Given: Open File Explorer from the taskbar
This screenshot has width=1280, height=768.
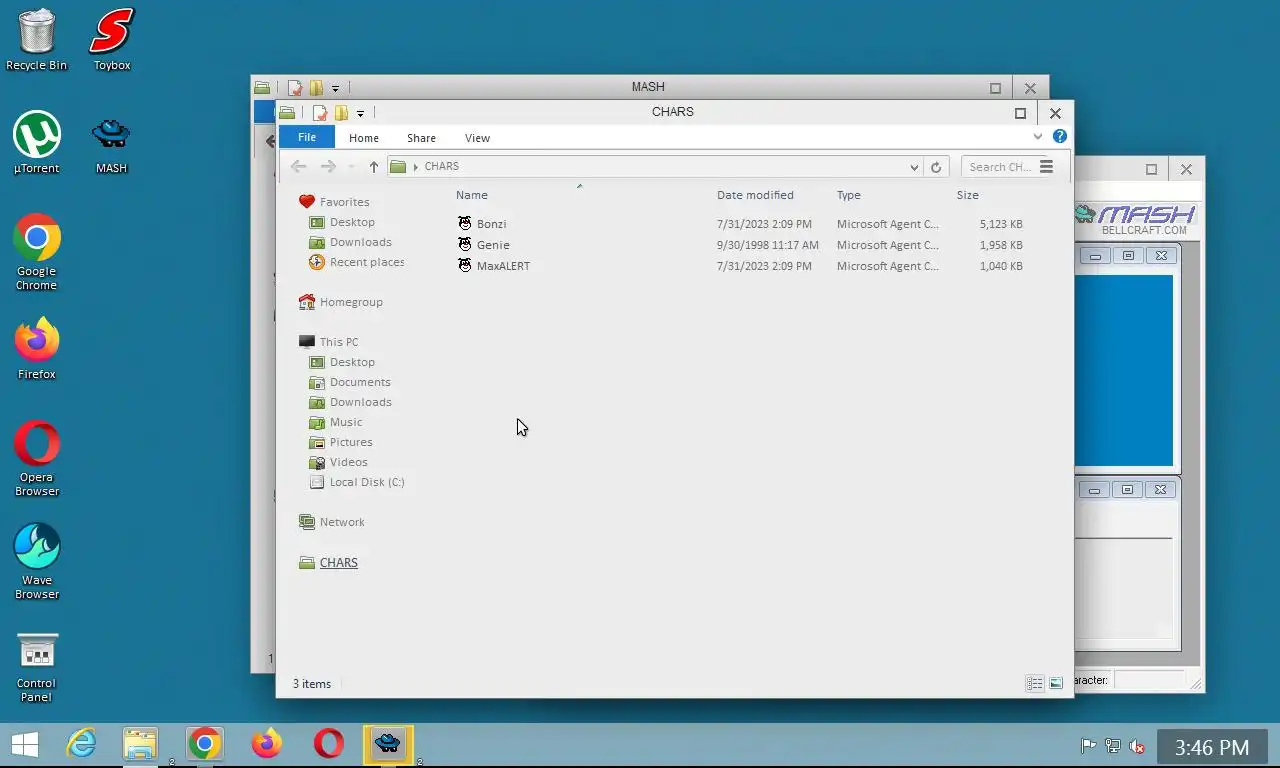Looking at the screenshot, I should [x=141, y=744].
